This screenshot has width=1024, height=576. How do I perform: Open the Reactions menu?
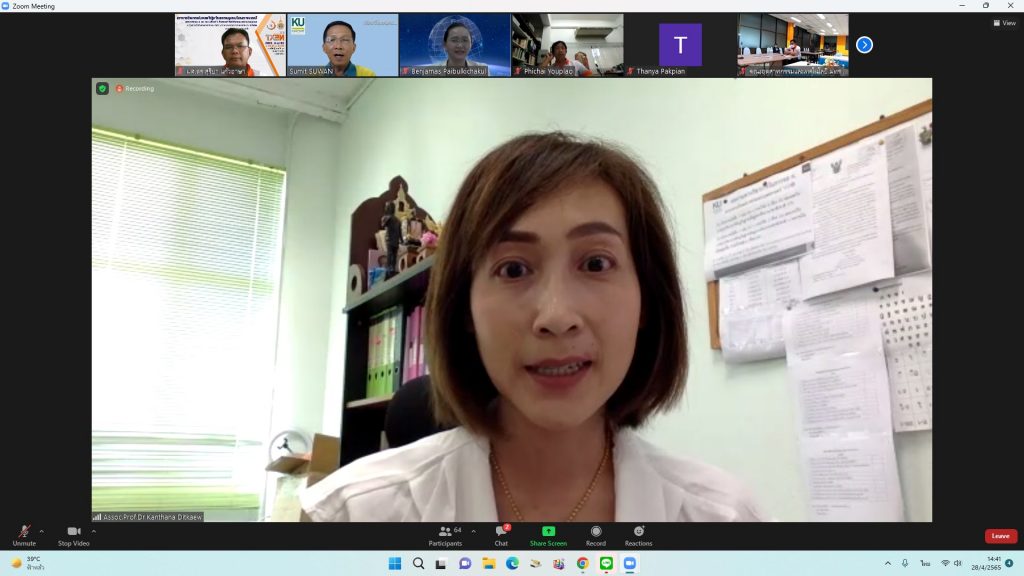(x=638, y=534)
